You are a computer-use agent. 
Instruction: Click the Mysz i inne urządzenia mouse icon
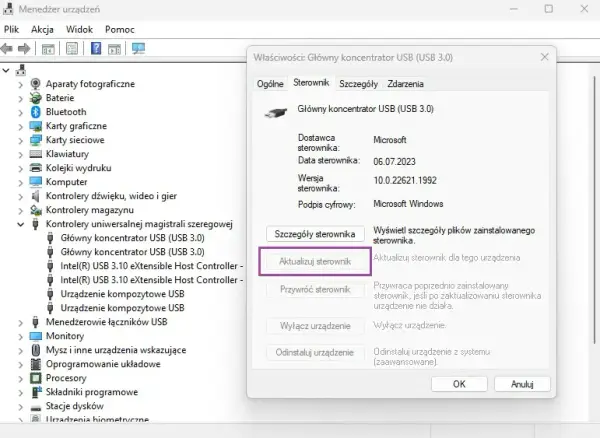coord(36,350)
